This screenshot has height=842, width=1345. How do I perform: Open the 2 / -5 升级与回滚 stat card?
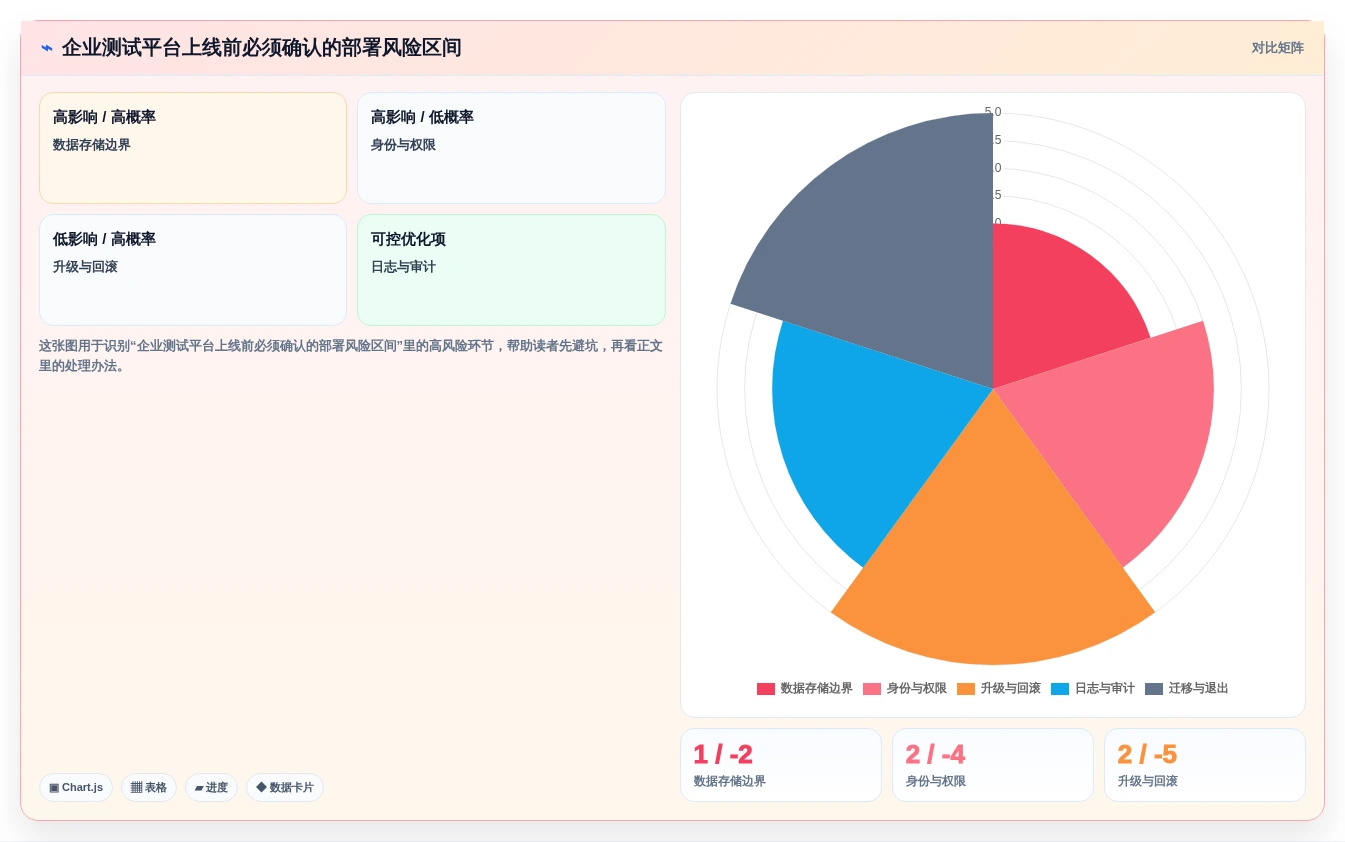1205,765
